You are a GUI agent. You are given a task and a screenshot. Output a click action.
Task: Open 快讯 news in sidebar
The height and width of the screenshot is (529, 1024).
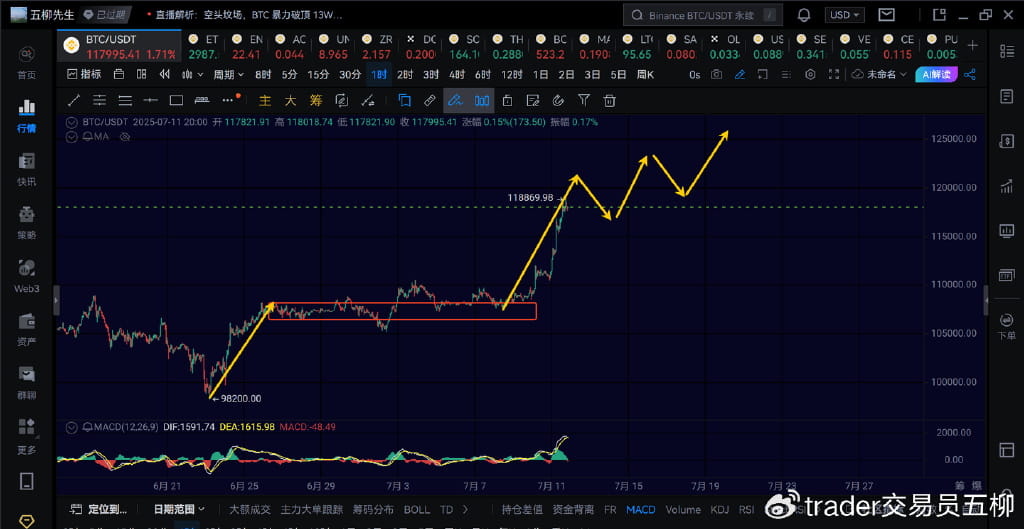pos(27,170)
